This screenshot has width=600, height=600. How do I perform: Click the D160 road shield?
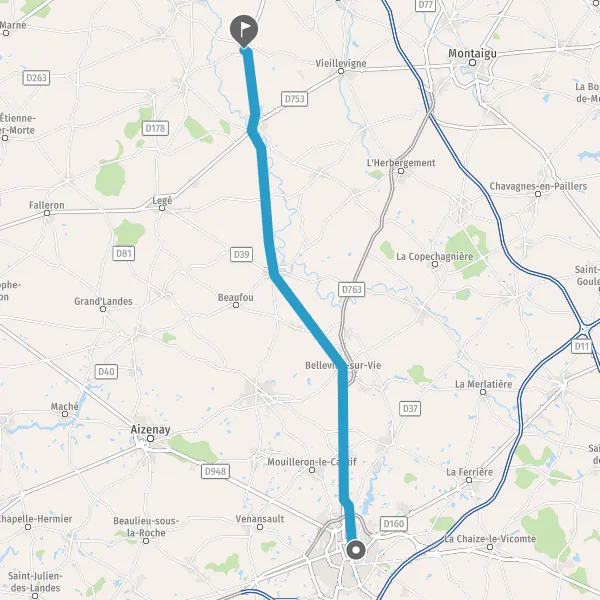click(394, 523)
